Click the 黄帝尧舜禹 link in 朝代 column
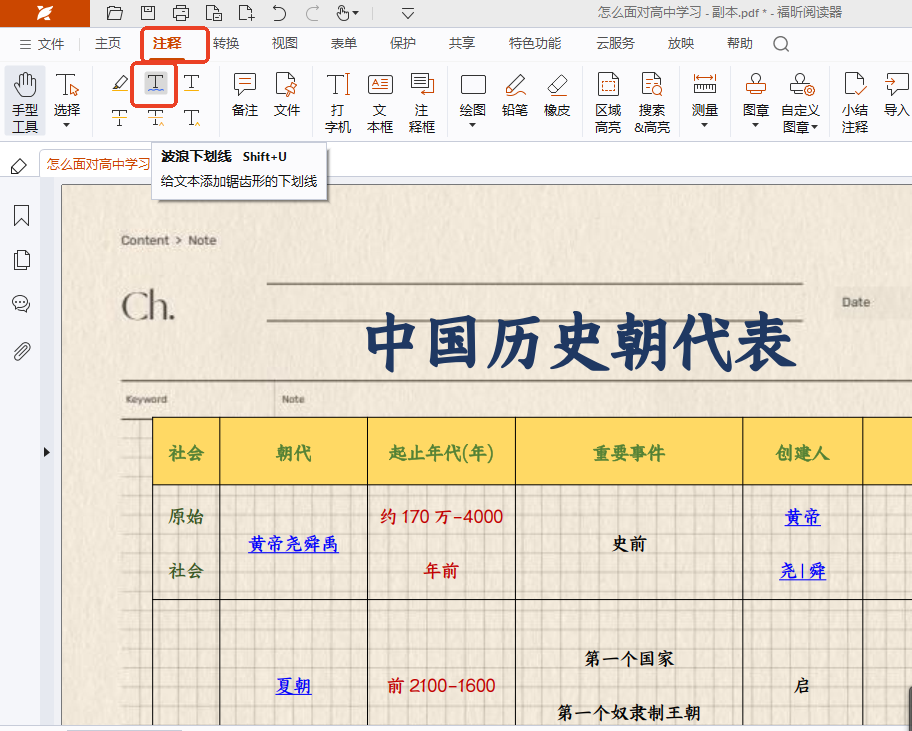The image size is (912, 731). [x=293, y=544]
